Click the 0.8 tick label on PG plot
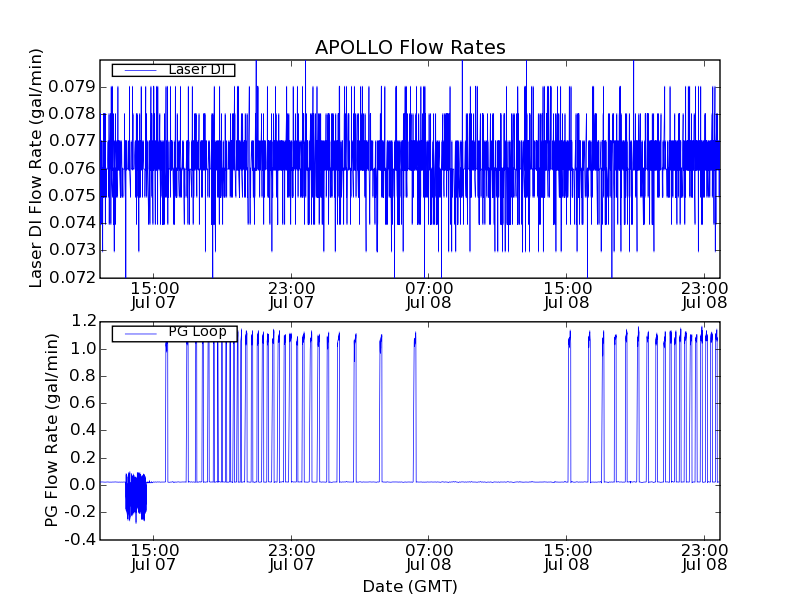The width and height of the screenshot is (800, 600). click(x=84, y=376)
